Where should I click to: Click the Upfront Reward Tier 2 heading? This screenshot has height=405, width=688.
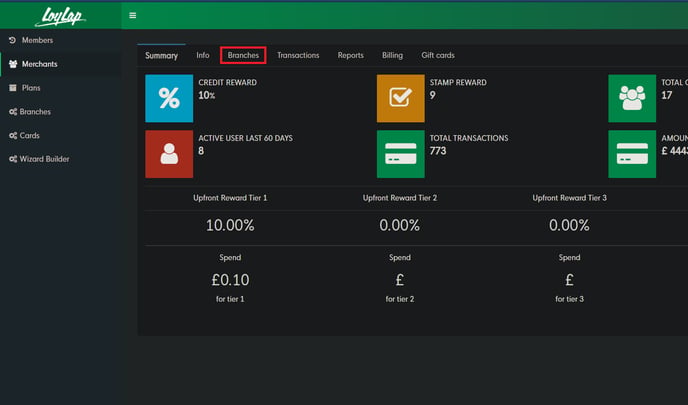click(x=400, y=198)
